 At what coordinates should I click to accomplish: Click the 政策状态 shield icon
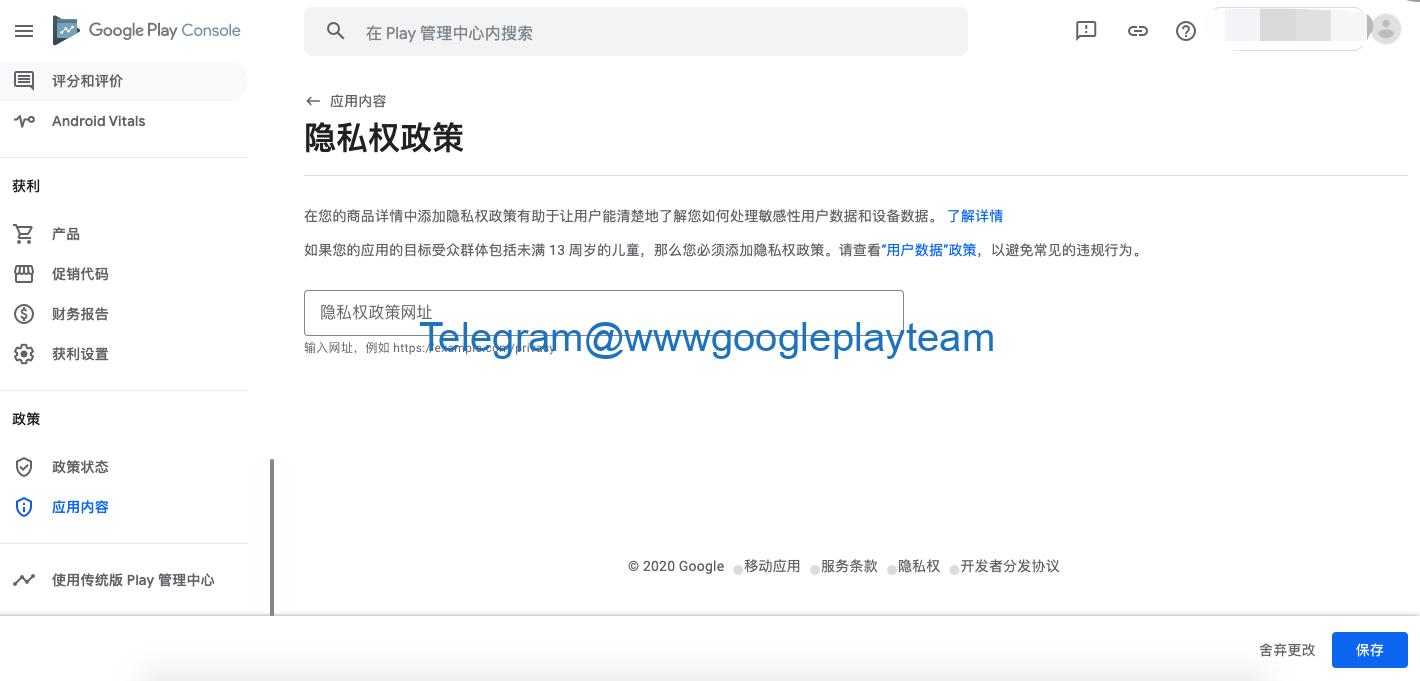(x=24, y=467)
